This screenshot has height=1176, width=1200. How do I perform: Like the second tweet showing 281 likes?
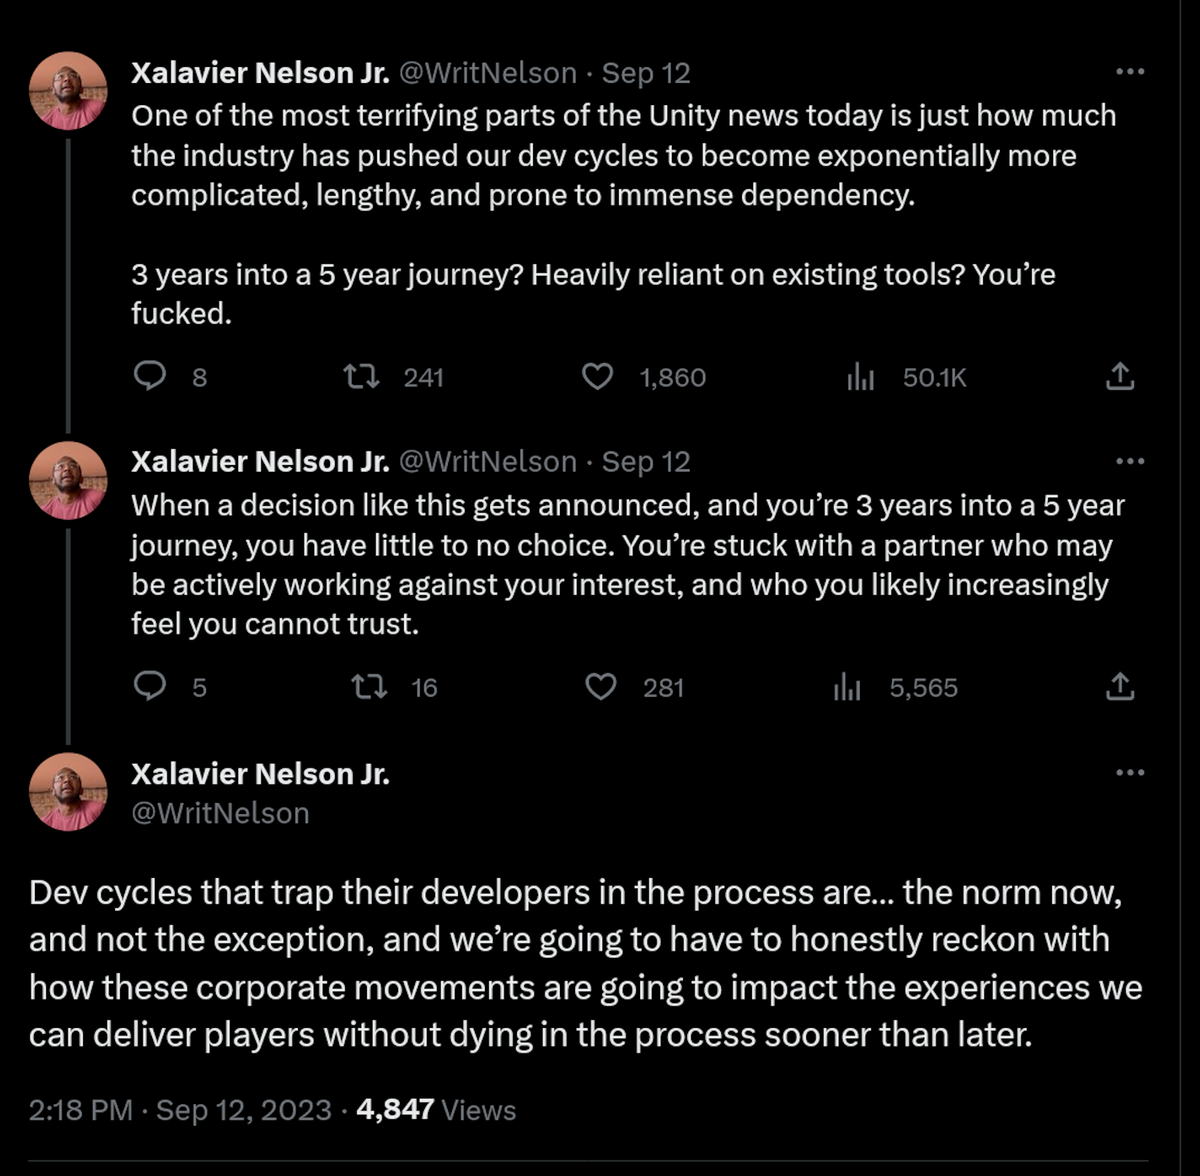tap(602, 687)
